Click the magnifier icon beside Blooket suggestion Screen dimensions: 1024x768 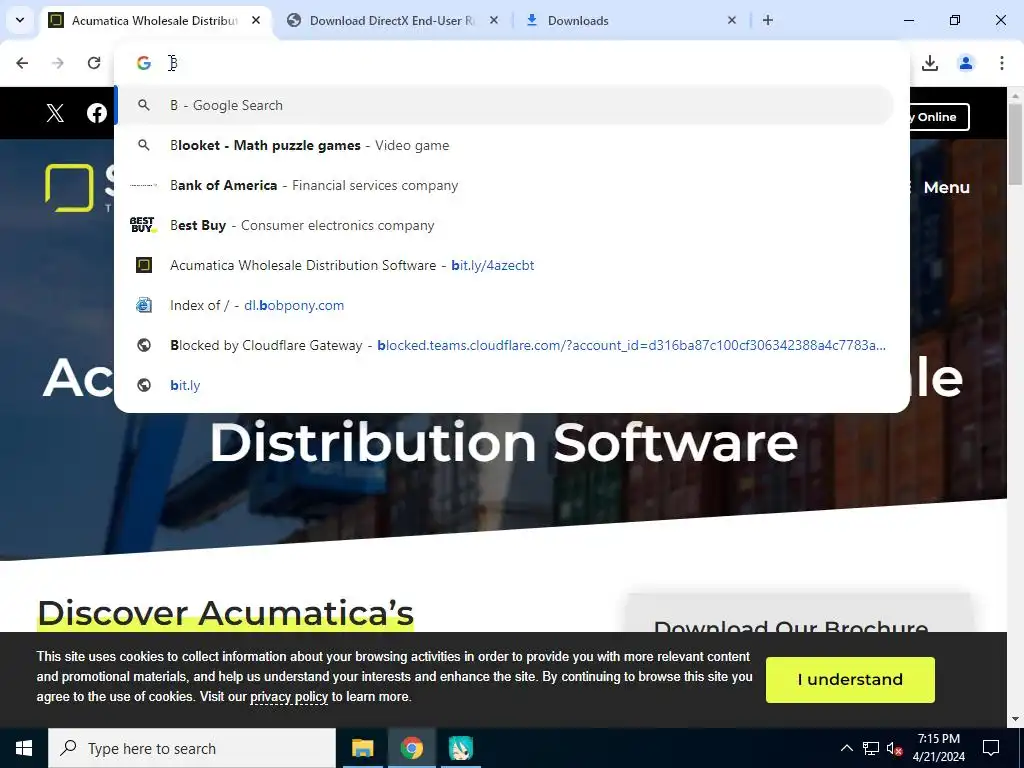[x=144, y=145]
